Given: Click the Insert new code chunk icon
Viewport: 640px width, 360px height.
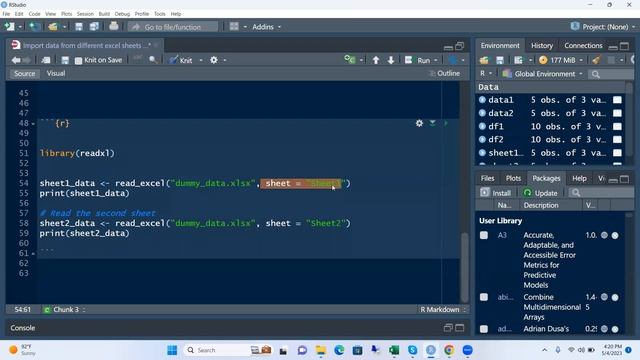Looking at the screenshot, I should coord(350,60).
